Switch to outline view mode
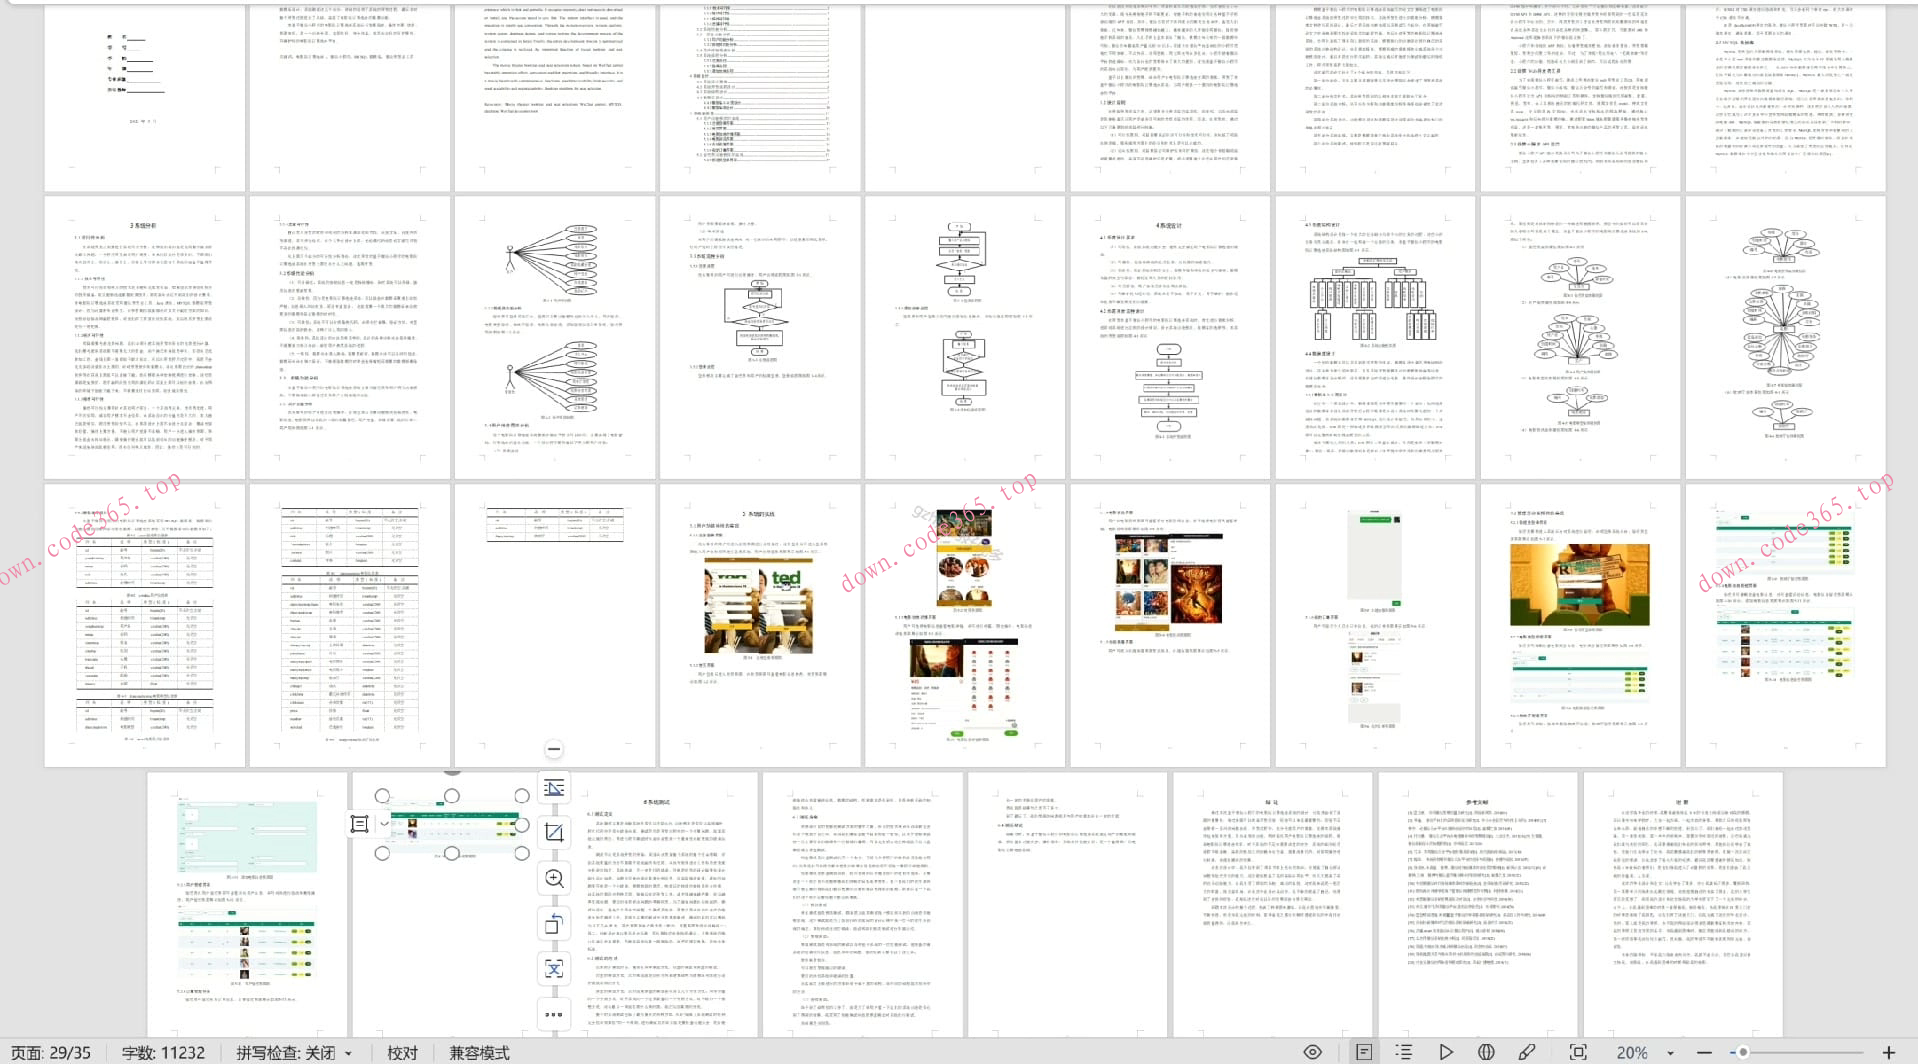This screenshot has width=1918, height=1064. (1404, 1052)
